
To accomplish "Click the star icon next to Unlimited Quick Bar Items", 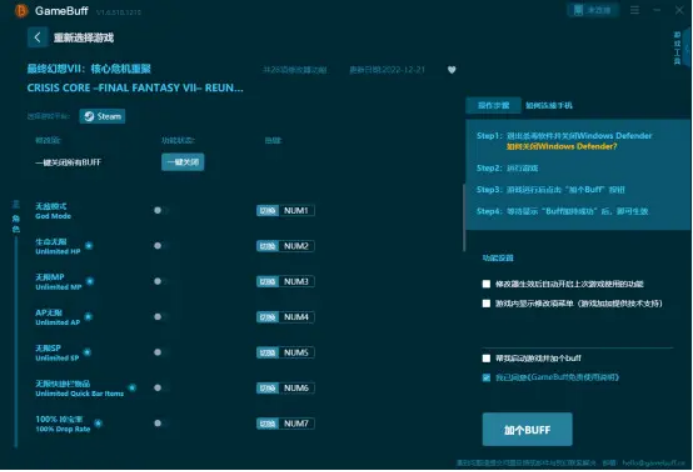I will tap(132, 388).
